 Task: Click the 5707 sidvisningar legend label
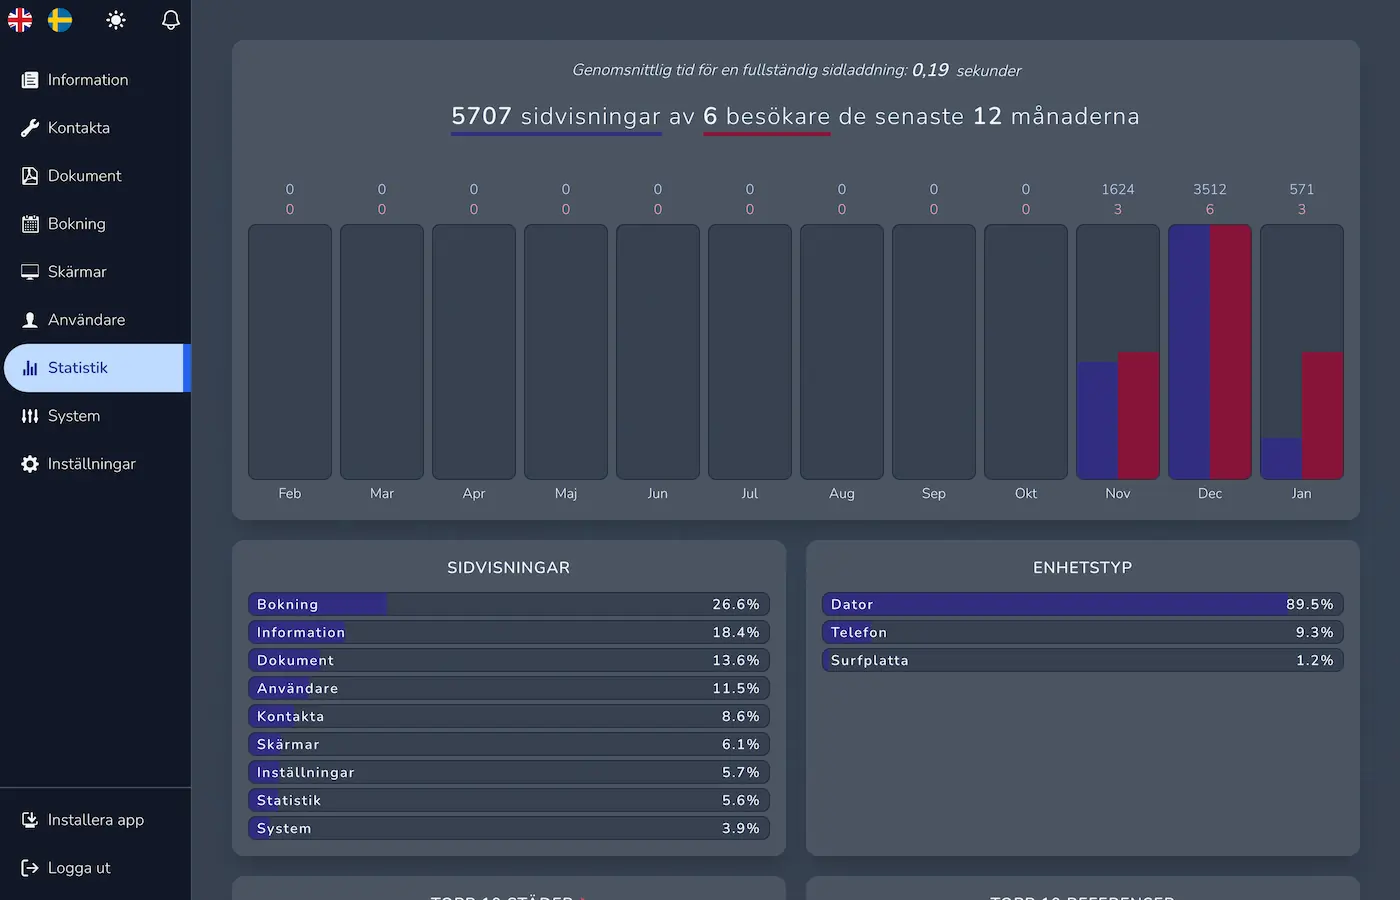556,117
